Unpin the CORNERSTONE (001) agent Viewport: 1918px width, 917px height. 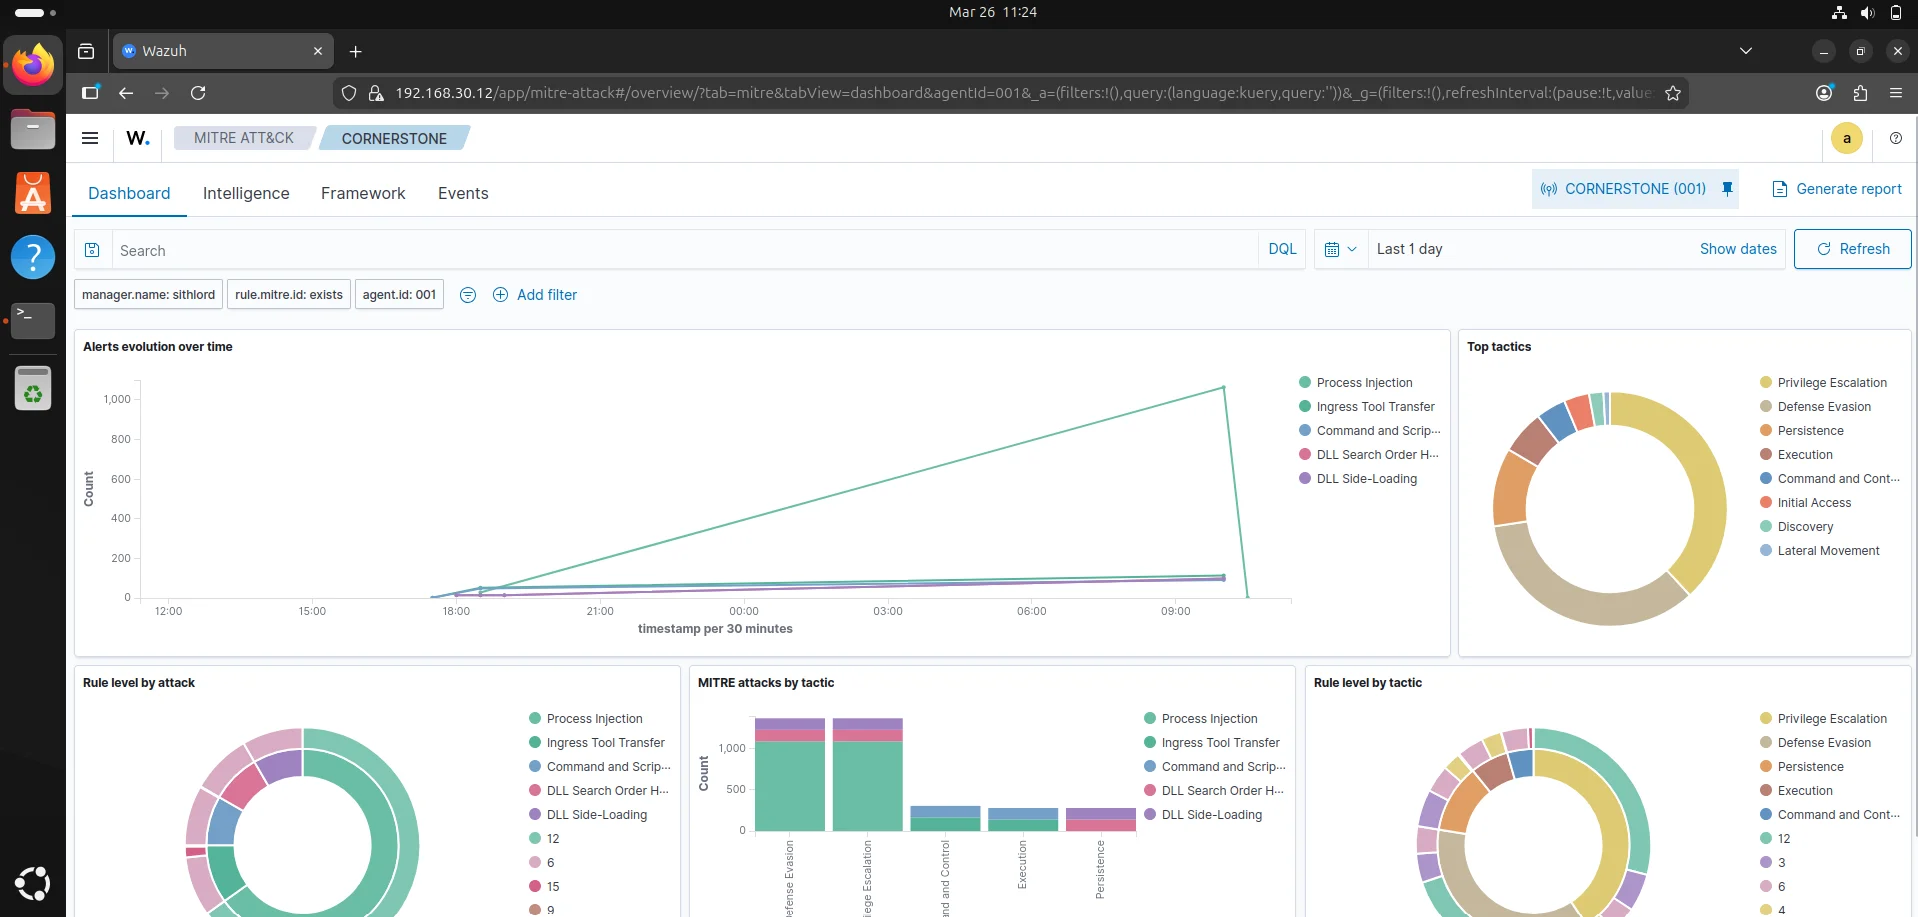[1727, 189]
